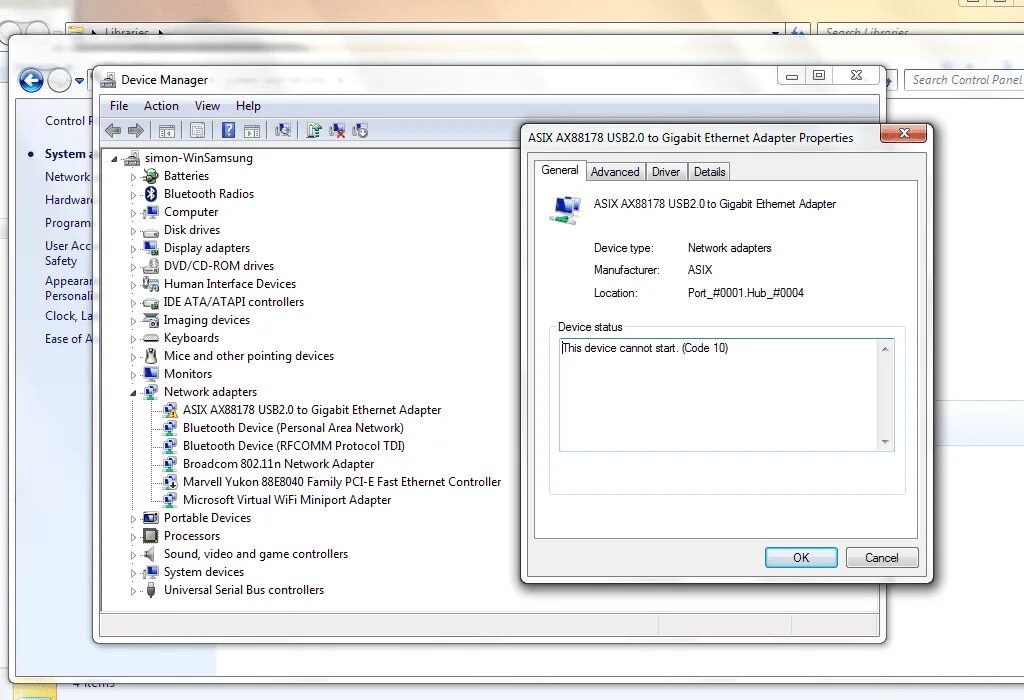The image size is (1024, 700).
Task: Expand the Batteries tree node
Action: (x=133, y=177)
